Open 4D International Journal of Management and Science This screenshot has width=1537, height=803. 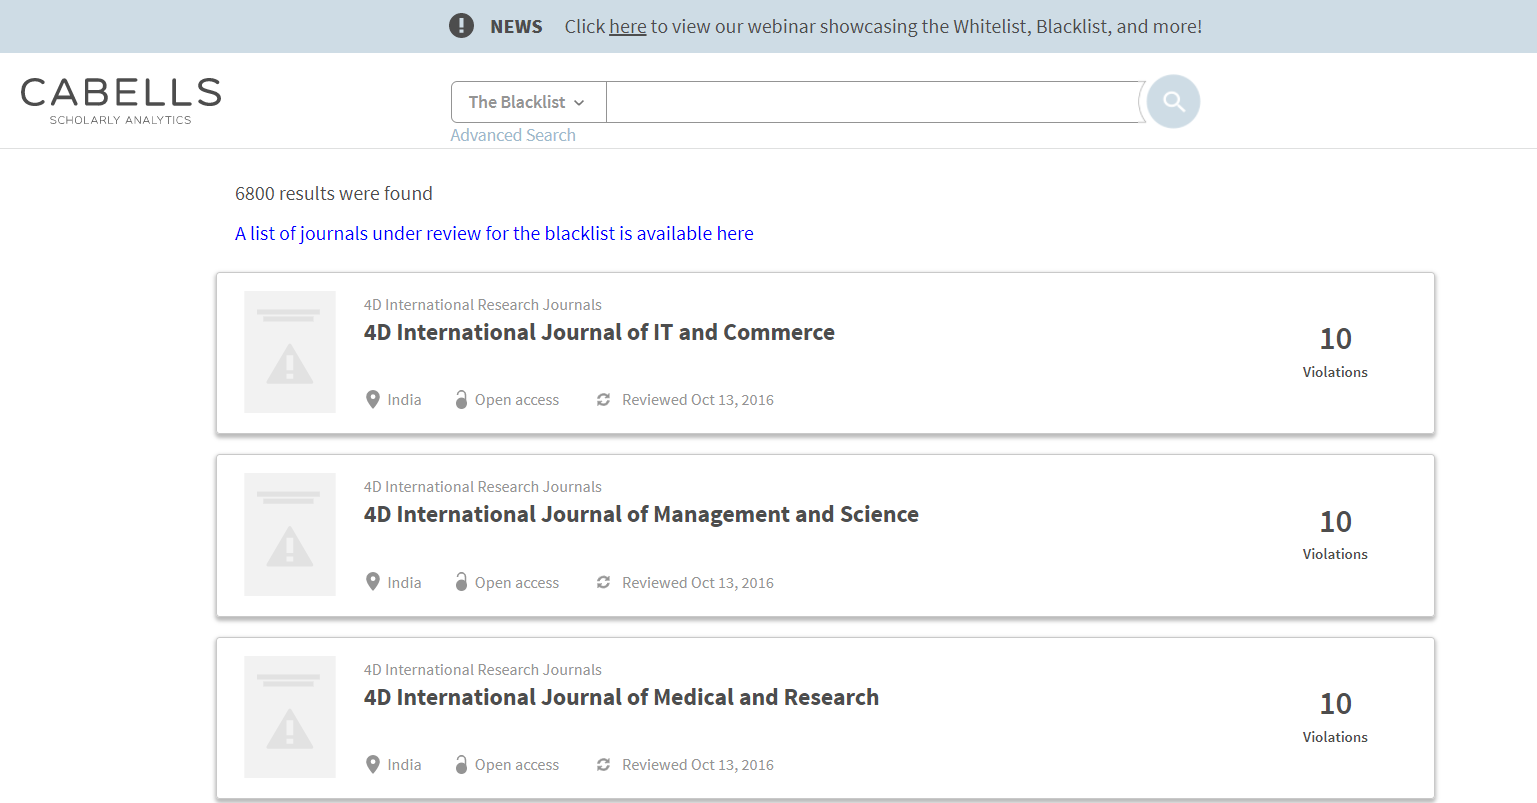(641, 514)
